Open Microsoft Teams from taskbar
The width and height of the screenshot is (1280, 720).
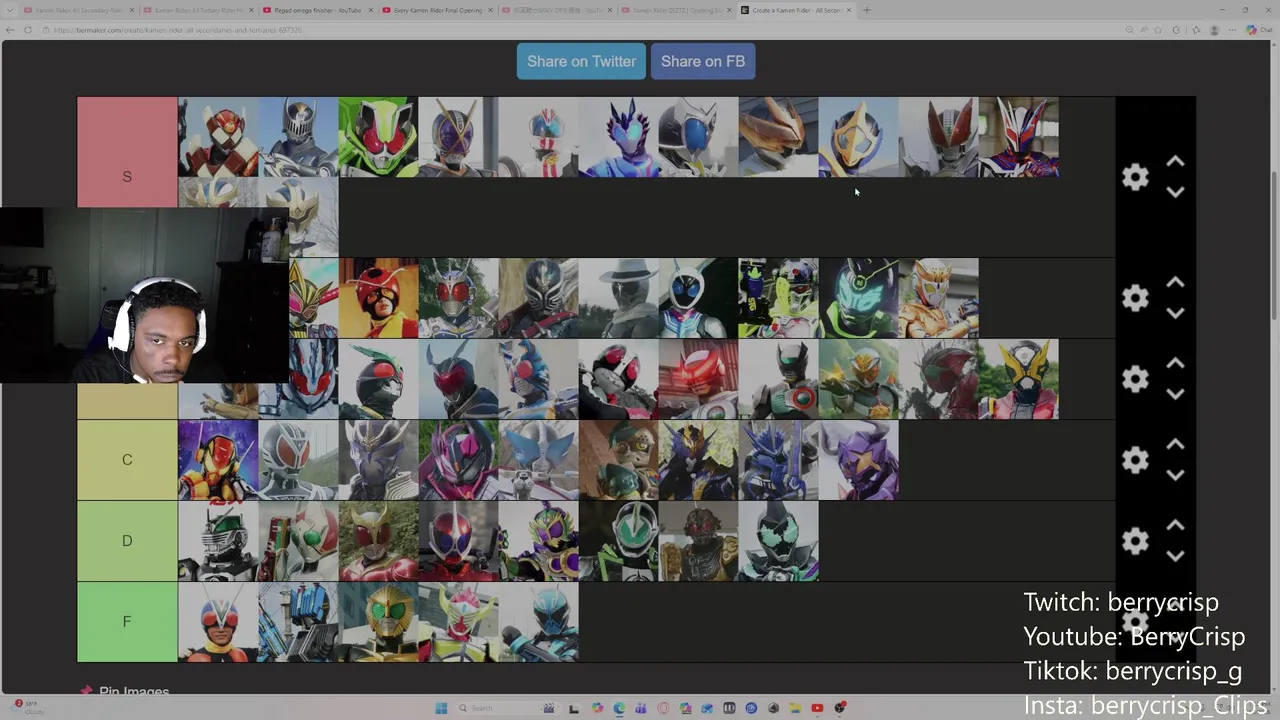pos(641,708)
